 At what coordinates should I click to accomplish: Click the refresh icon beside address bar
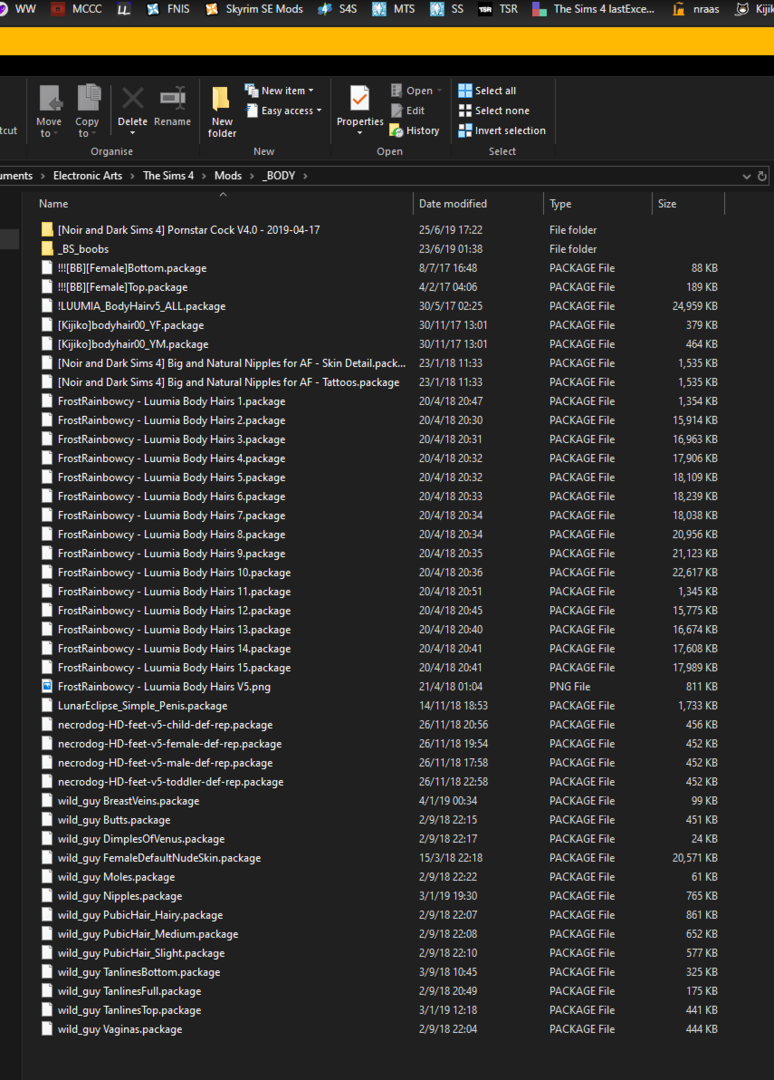click(x=762, y=176)
